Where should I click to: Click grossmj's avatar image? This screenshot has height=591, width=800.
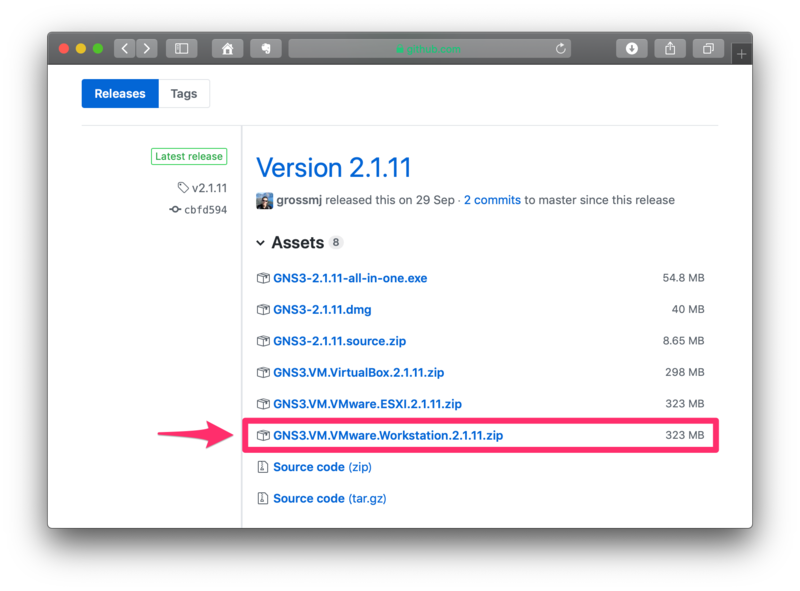pyautogui.click(x=264, y=201)
